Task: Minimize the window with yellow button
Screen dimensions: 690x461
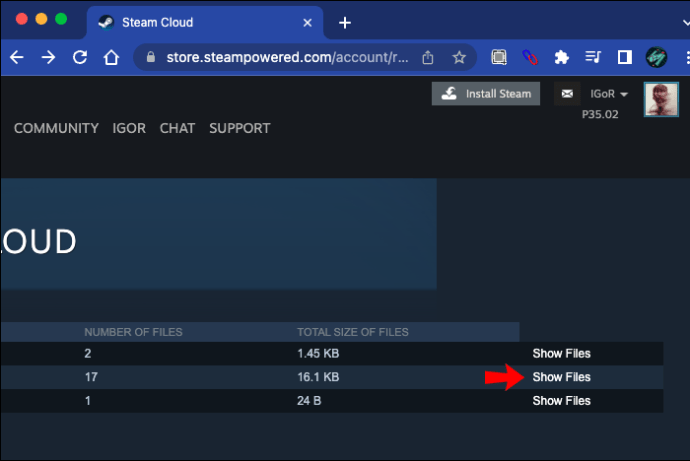Action: [x=41, y=19]
